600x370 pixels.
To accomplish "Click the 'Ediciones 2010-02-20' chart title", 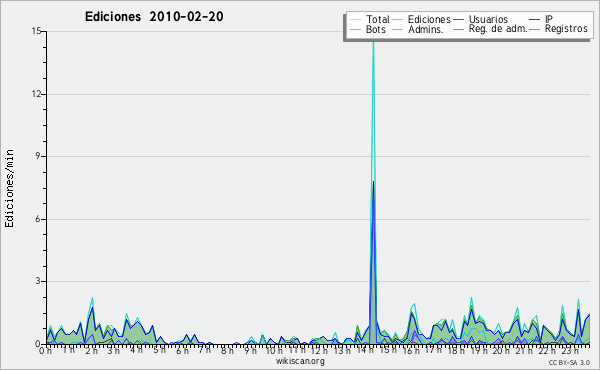I will click(154, 17).
